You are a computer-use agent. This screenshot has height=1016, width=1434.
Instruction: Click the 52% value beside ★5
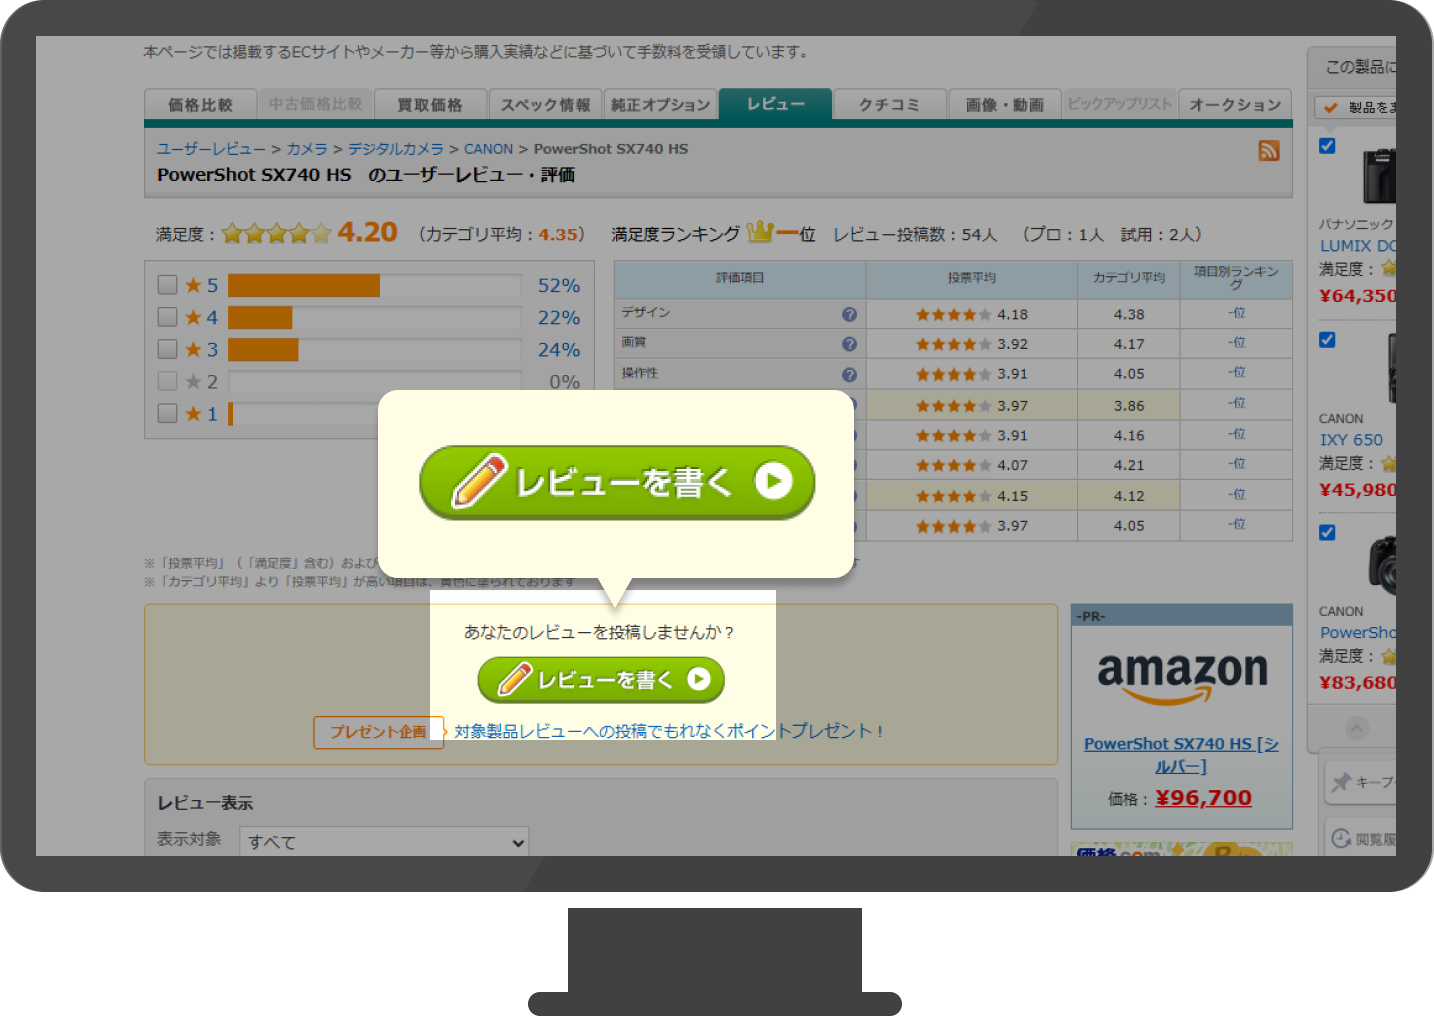coord(559,285)
